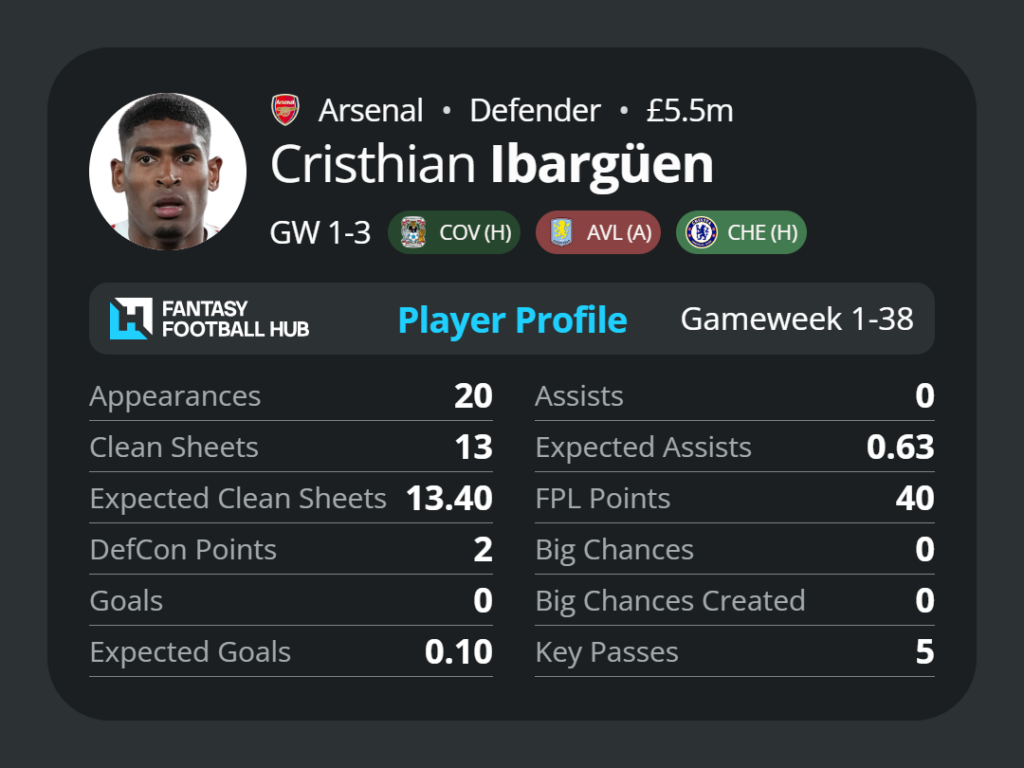The width and height of the screenshot is (1024, 768).
Task: Click the Expected Clean Sheets value 13.40
Action: click(x=449, y=498)
